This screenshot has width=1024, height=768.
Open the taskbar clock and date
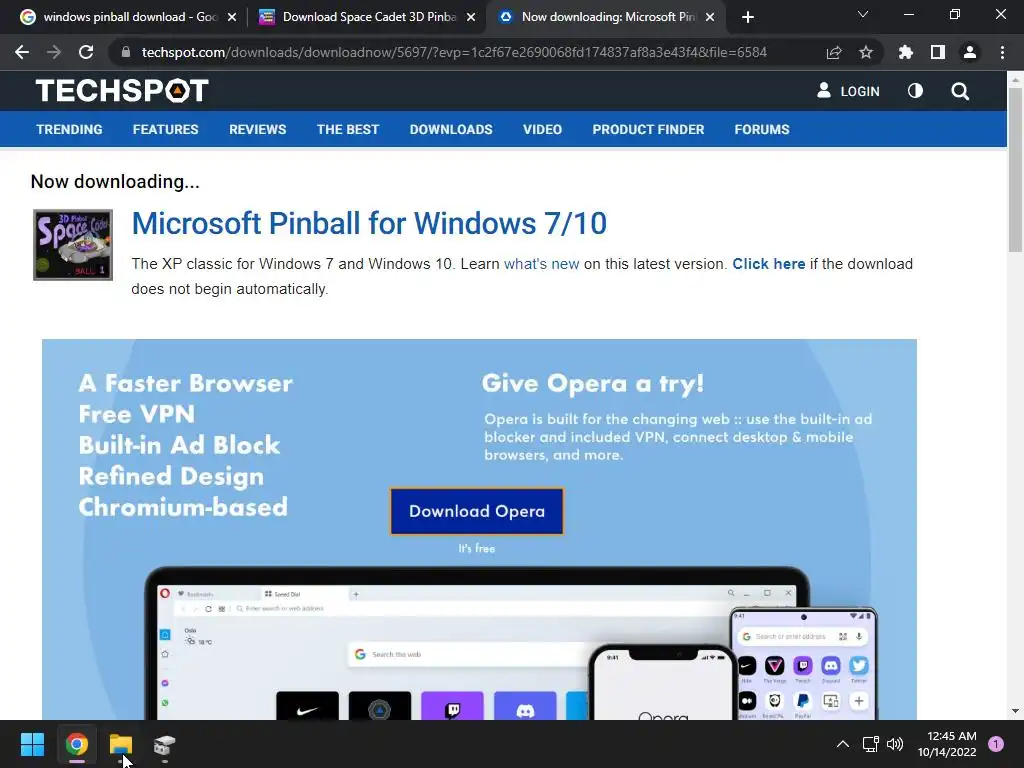click(x=948, y=744)
